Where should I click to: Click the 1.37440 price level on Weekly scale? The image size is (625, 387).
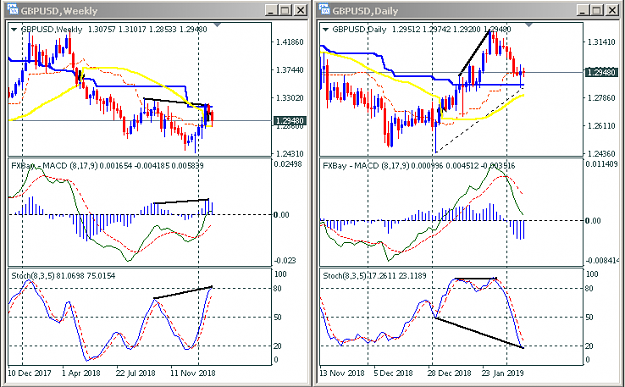click(290, 70)
